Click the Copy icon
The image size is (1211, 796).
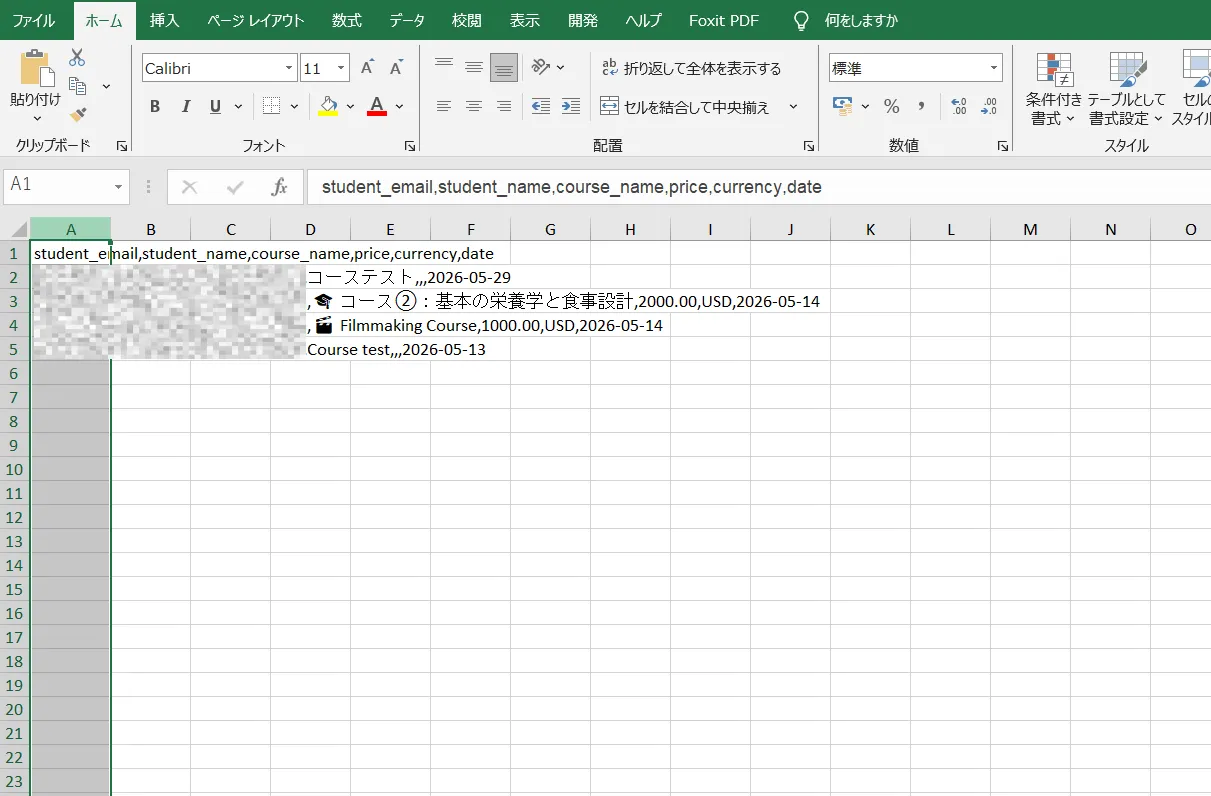78,86
